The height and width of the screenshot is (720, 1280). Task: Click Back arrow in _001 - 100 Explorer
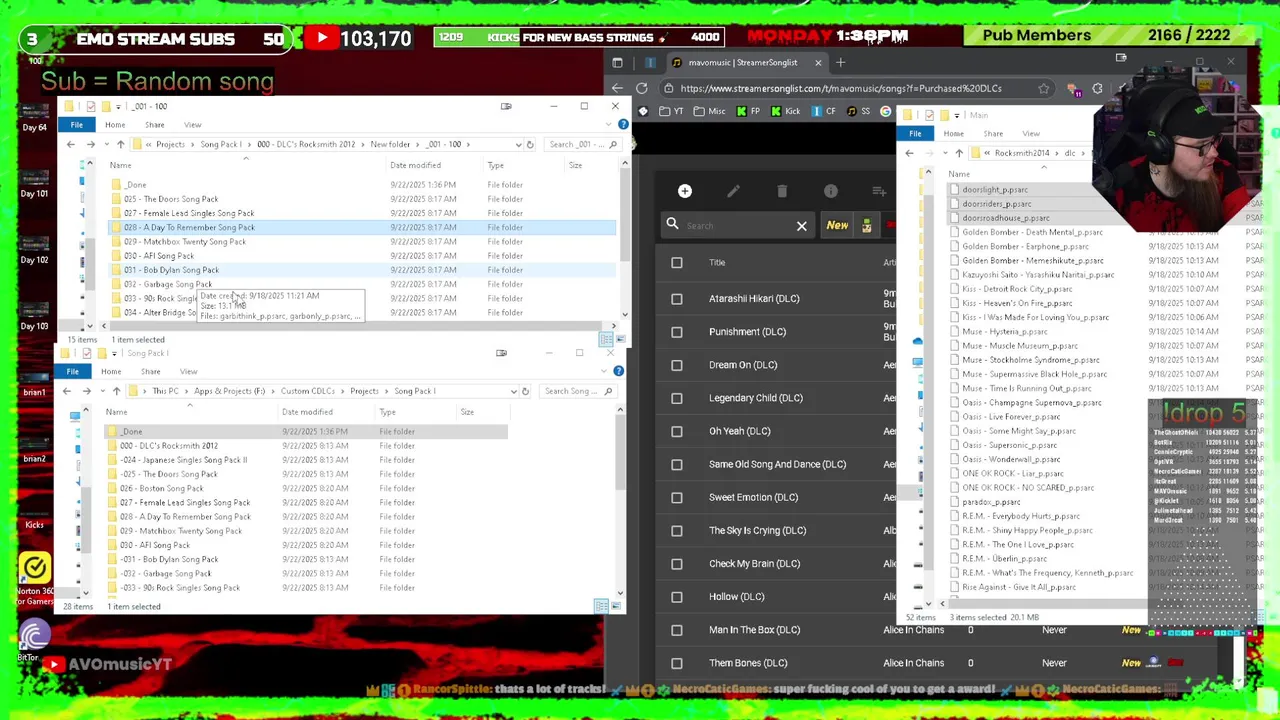[x=70, y=144]
